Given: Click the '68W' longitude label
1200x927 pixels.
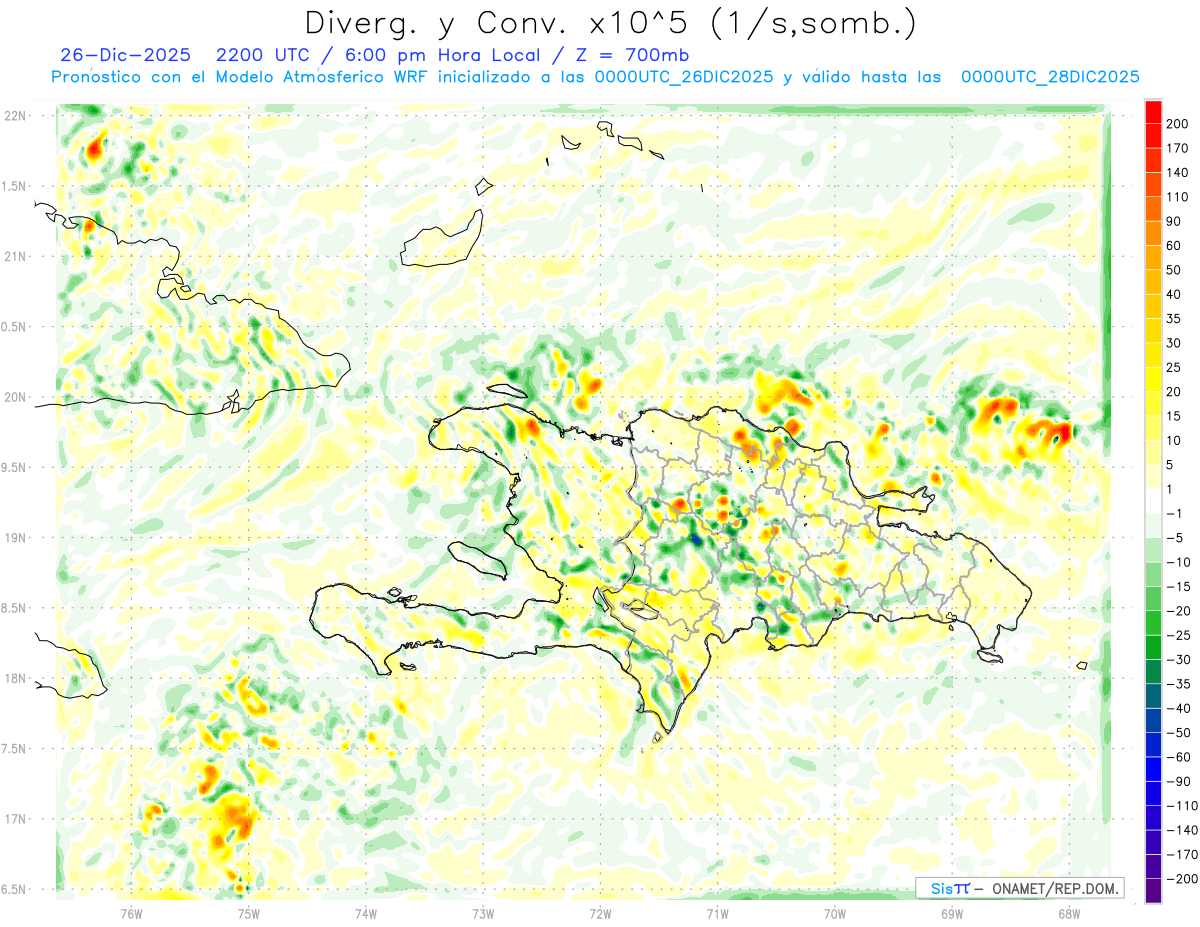Looking at the screenshot, I should 1069,914.
